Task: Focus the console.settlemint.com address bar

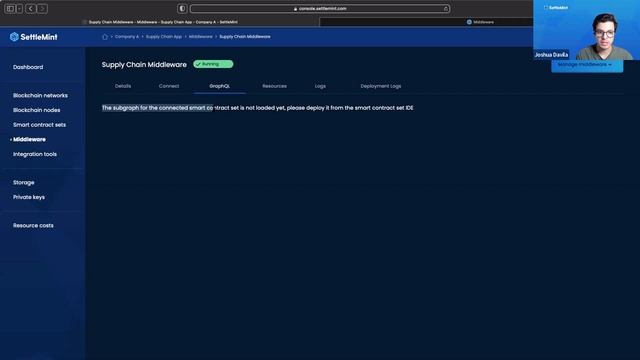Action: (320, 9)
